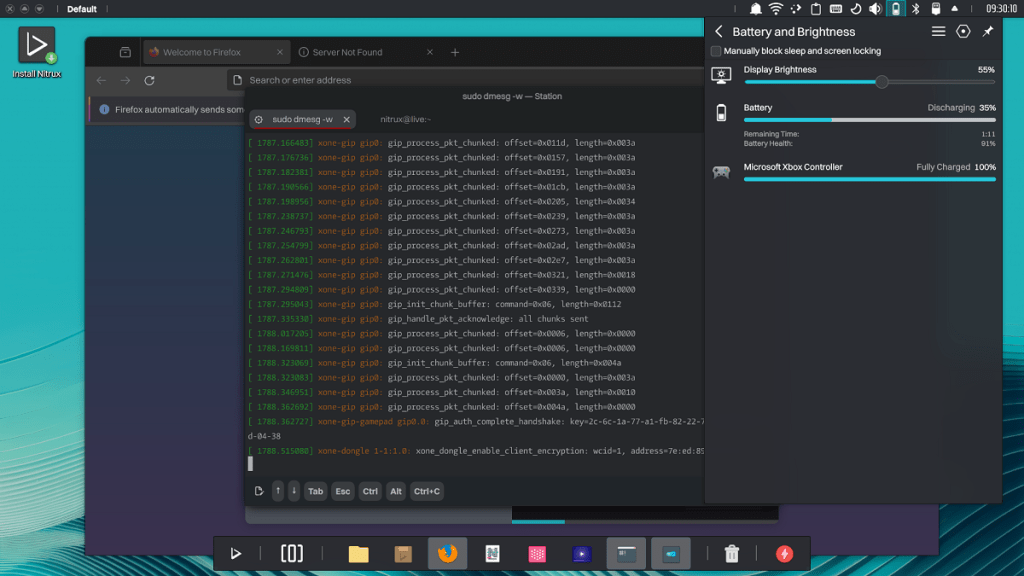
Task: Expand hidden tray items with the arrow
Action: [x=953, y=8]
